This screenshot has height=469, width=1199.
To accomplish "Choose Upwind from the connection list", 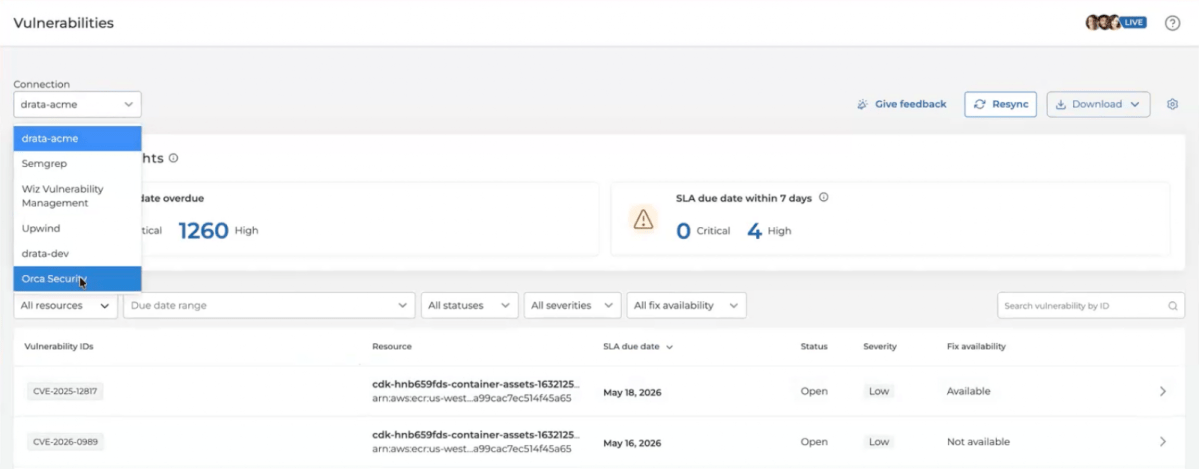I will point(77,228).
